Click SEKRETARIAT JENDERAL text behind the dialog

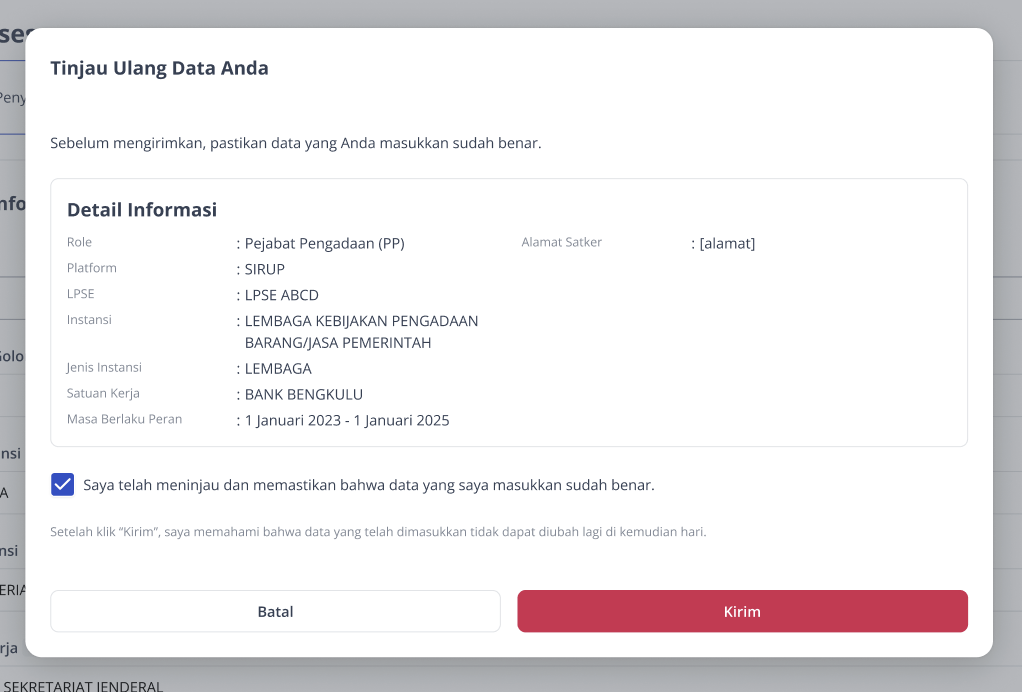click(x=83, y=686)
